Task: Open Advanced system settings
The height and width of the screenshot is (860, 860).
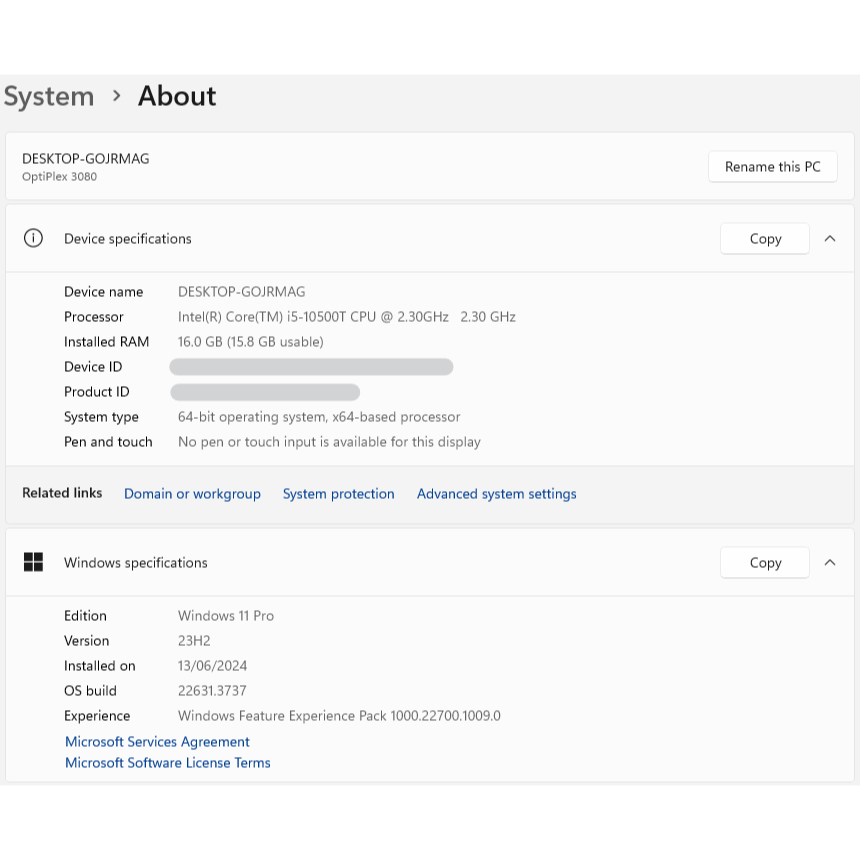Action: pos(496,494)
